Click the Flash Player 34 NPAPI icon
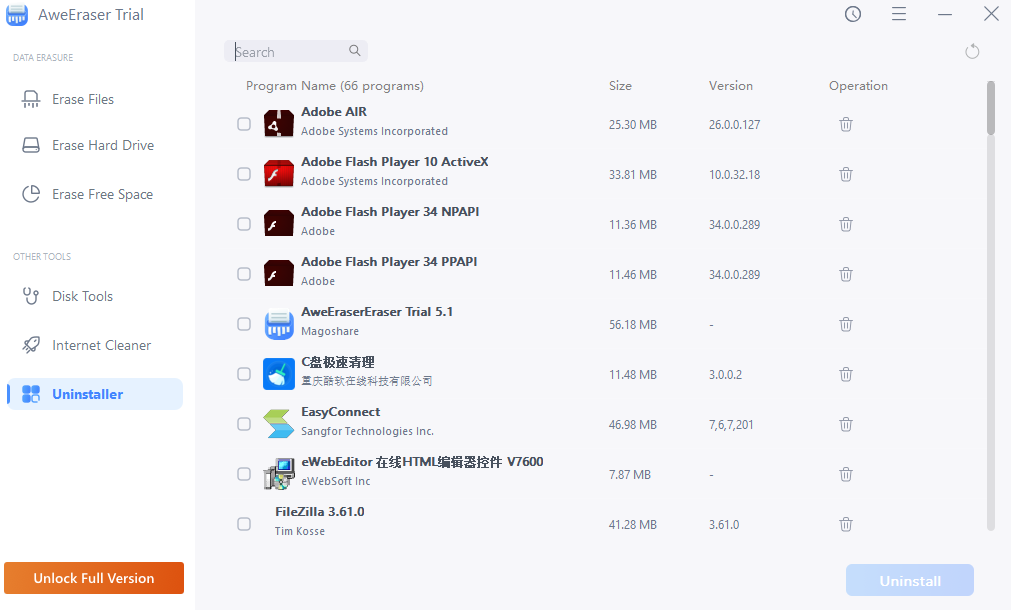Viewport: 1011px width, 610px height. coord(279,224)
